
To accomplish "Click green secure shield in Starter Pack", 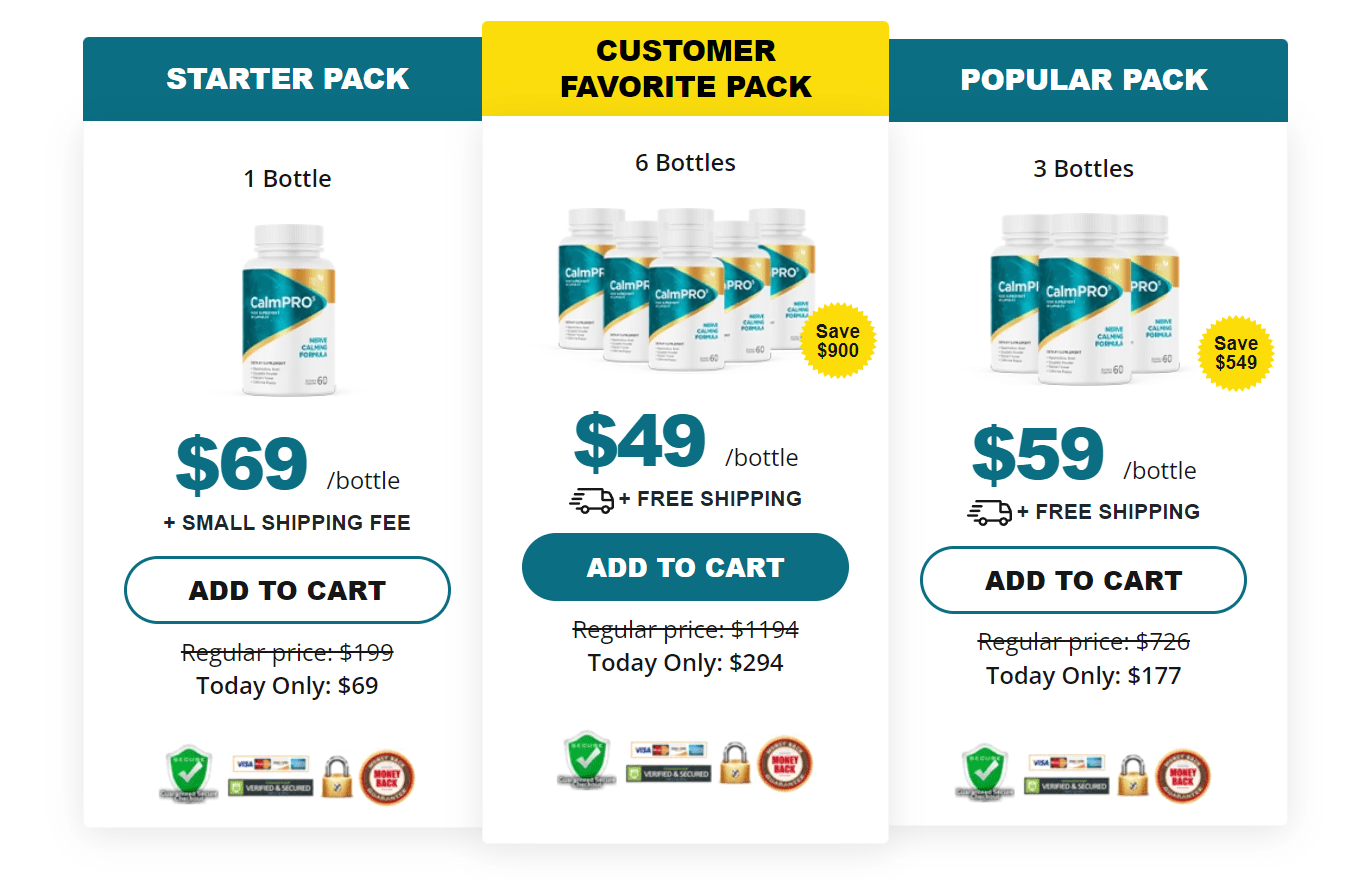I will pos(188,773).
